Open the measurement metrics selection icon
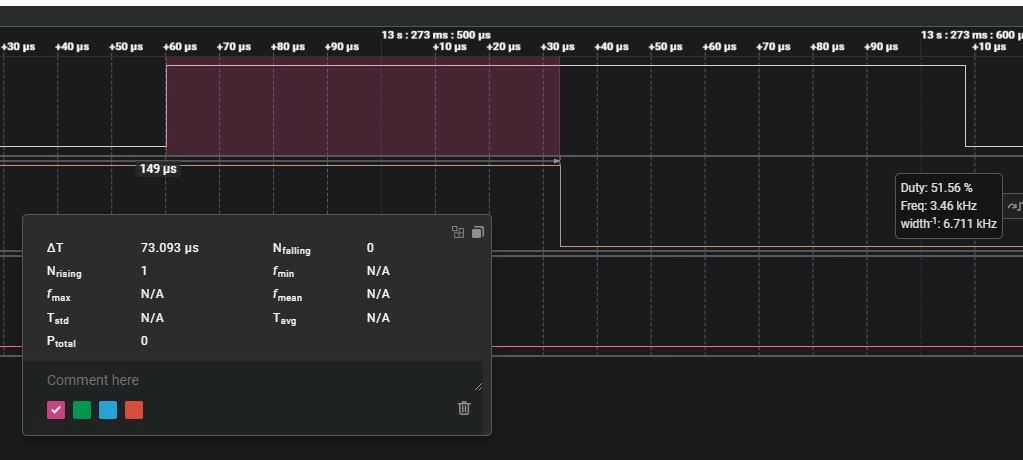1023x460 pixels. [x=458, y=232]
